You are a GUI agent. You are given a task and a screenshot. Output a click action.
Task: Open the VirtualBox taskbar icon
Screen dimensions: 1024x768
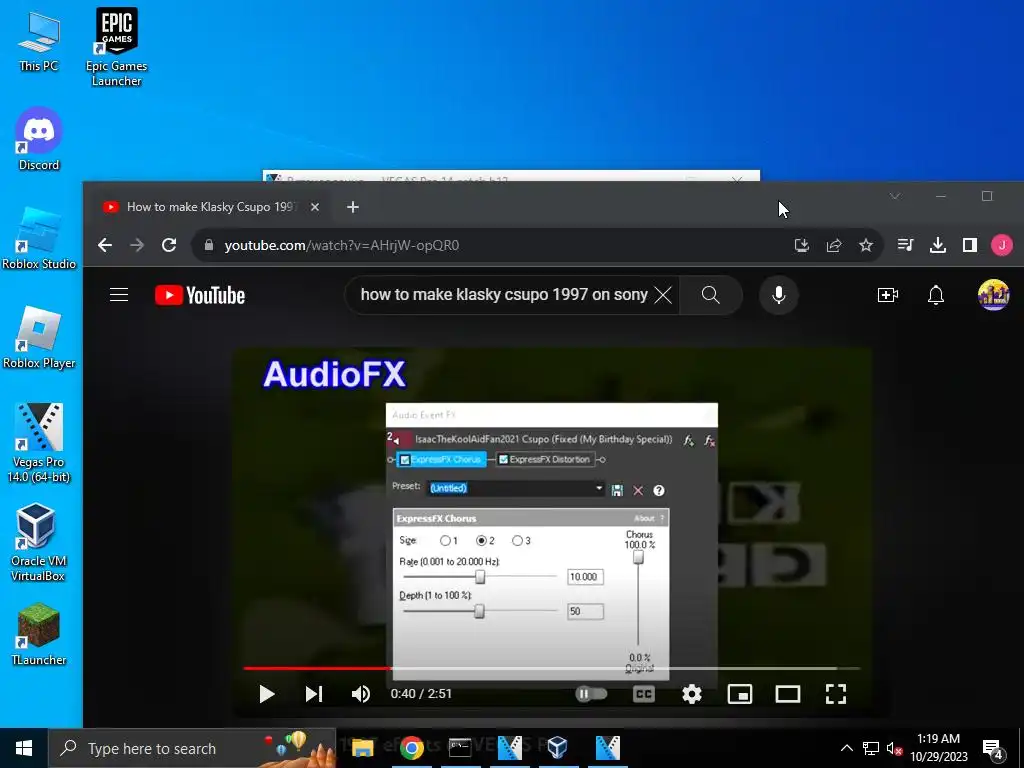click(557, 748)
